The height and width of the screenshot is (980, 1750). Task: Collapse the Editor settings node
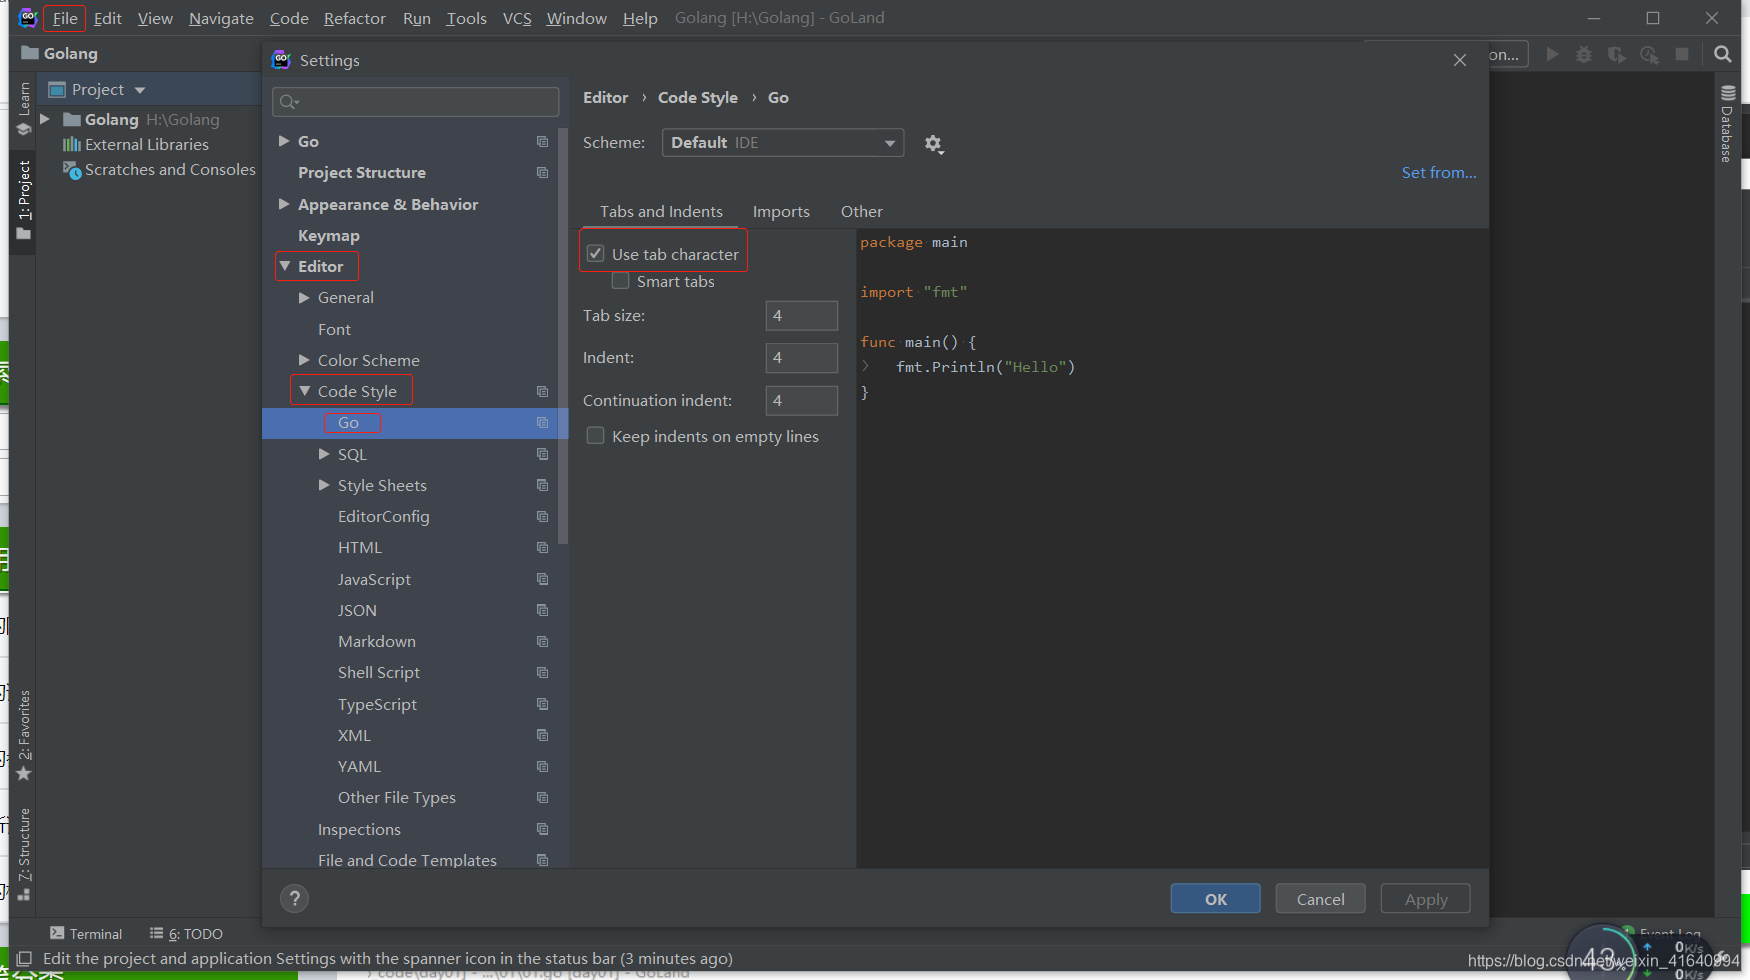[x=285, y=266]
